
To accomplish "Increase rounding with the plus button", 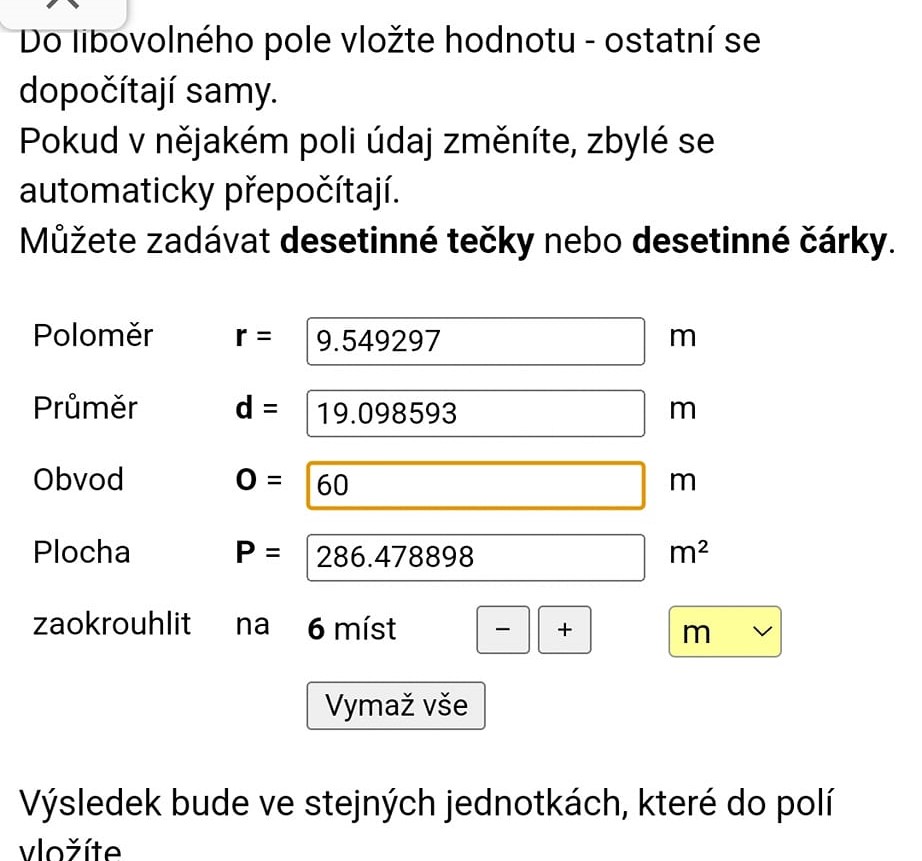I will 565,630.
